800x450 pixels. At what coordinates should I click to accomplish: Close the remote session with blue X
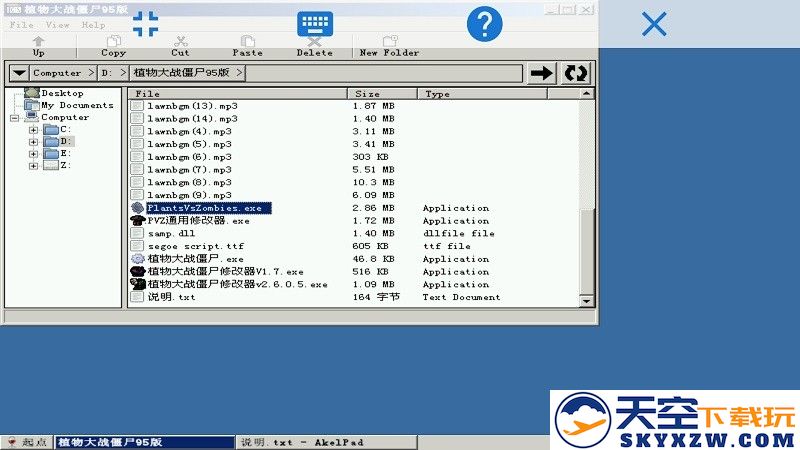tap(654, 24)
